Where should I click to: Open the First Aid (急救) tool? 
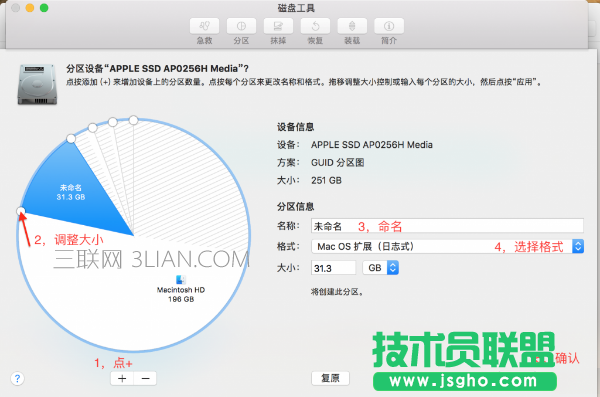tap(204, 26)
